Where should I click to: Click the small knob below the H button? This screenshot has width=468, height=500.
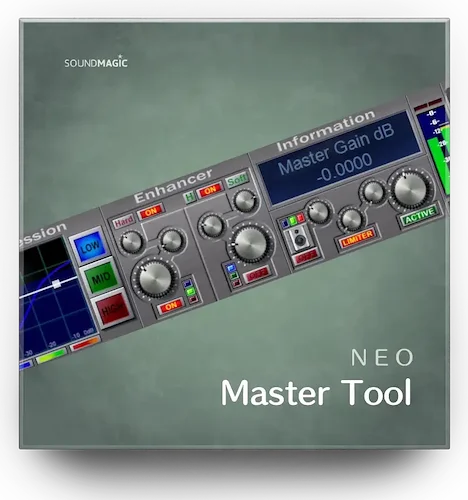pos(211,225)
